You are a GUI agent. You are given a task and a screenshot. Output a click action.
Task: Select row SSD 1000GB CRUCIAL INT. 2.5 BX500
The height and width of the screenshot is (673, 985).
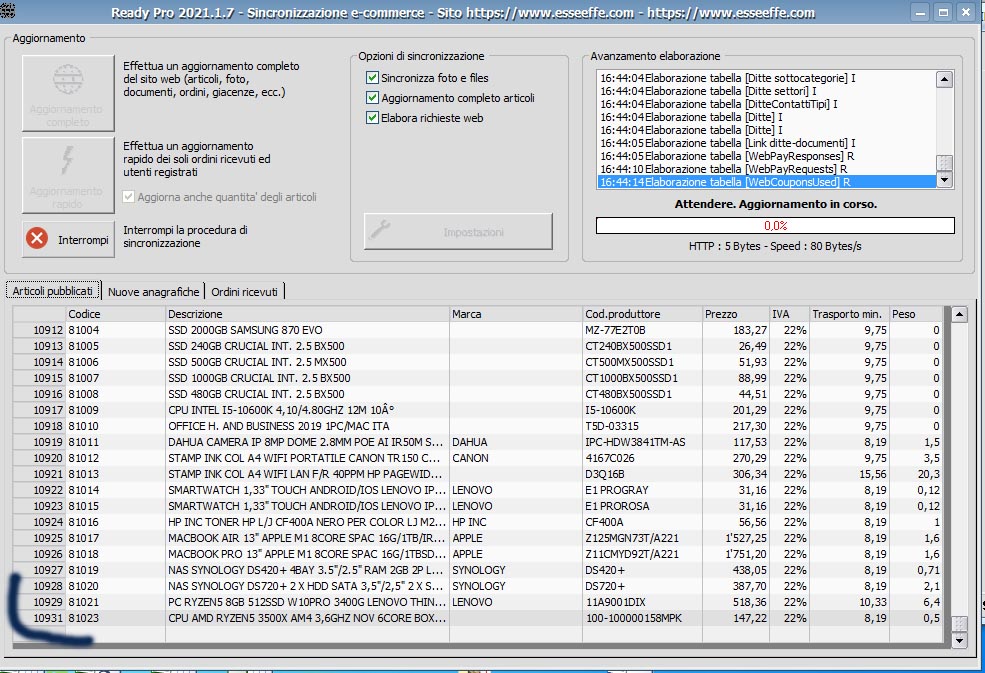[x=478, y=378]
